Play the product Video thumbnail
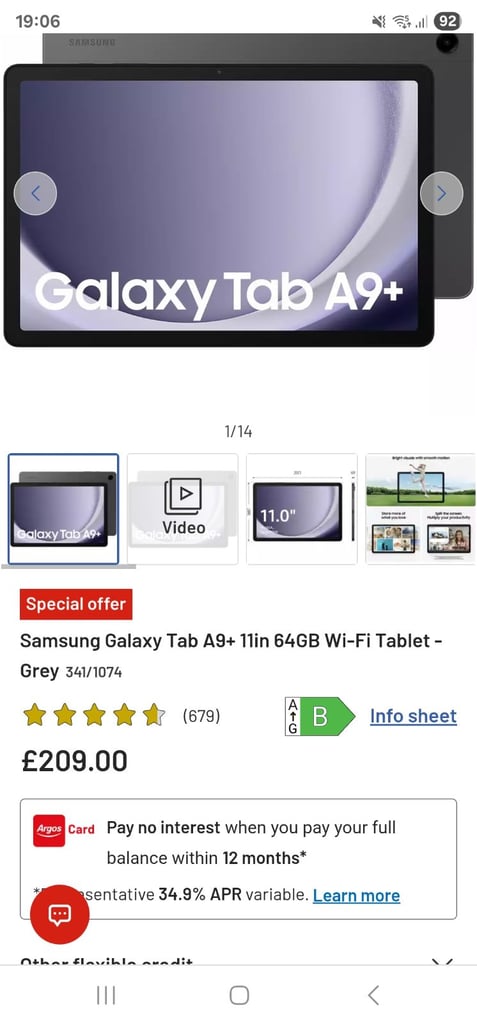Screen dimensions: 477x1024 (183, 509)
